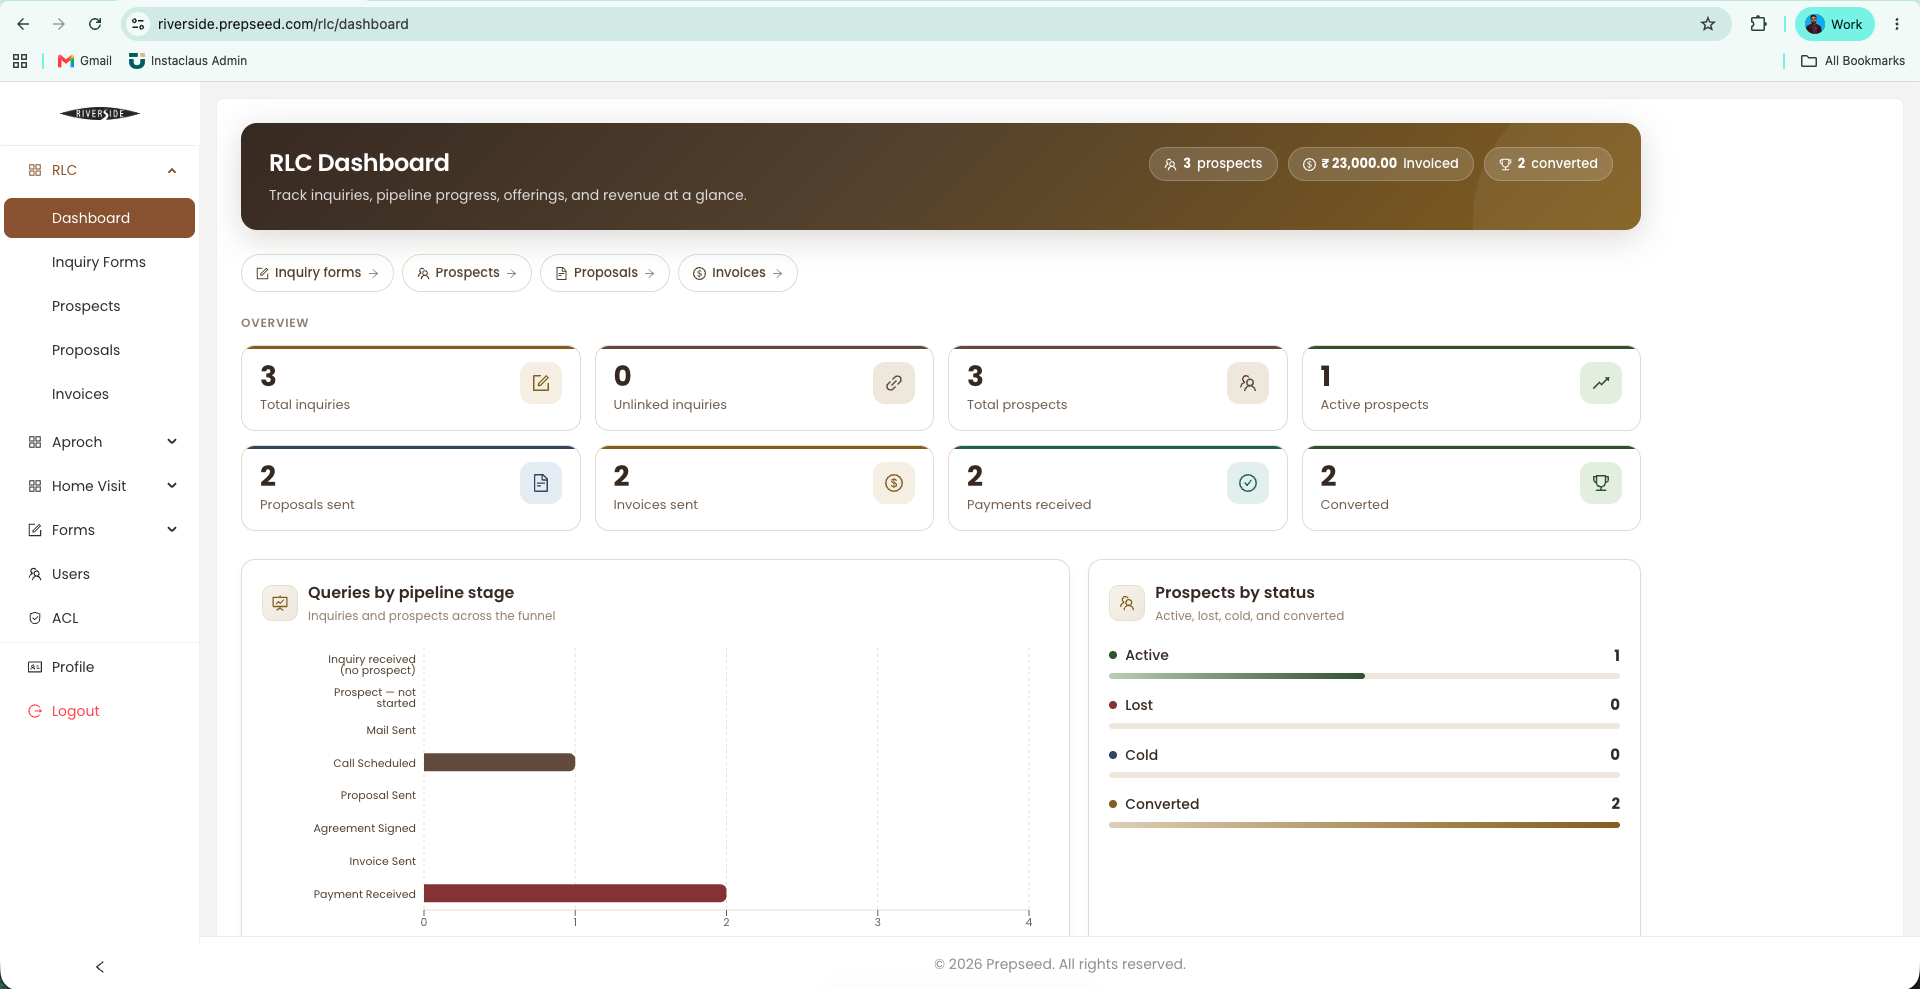This screenshot has width=1920, height=989.
Task: Click the Total prospects people icon
Action: coord(1248,383)
